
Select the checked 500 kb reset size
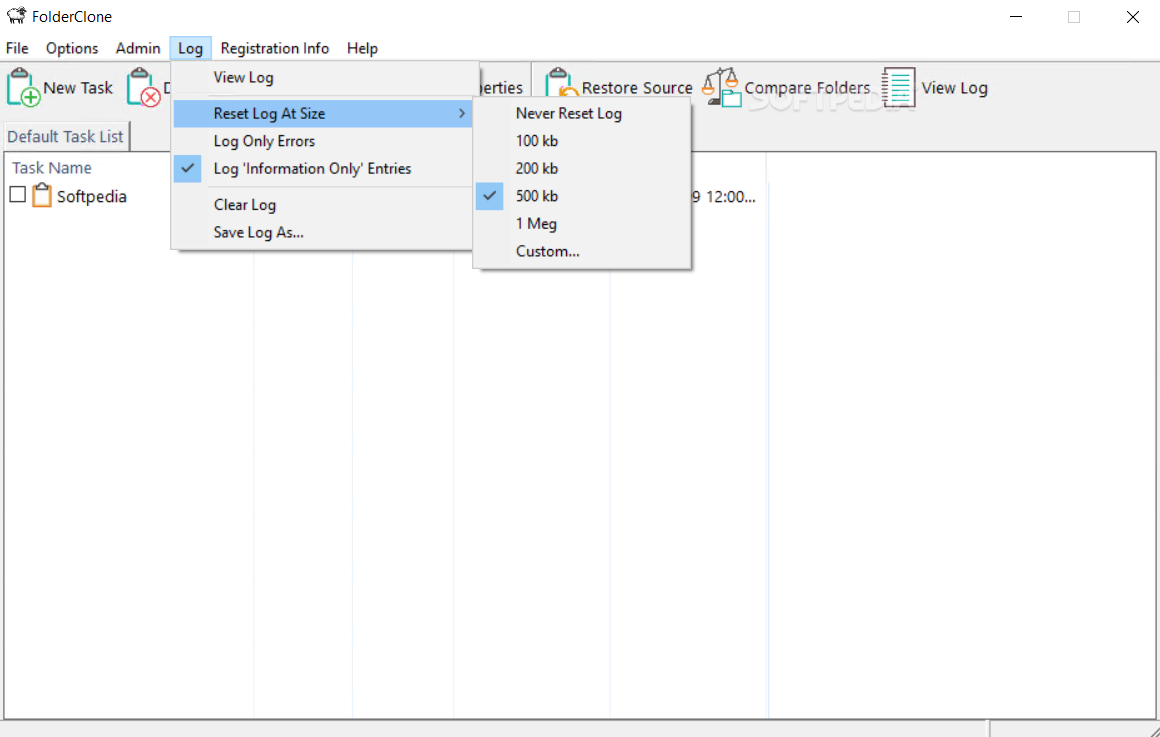[582, 196]
